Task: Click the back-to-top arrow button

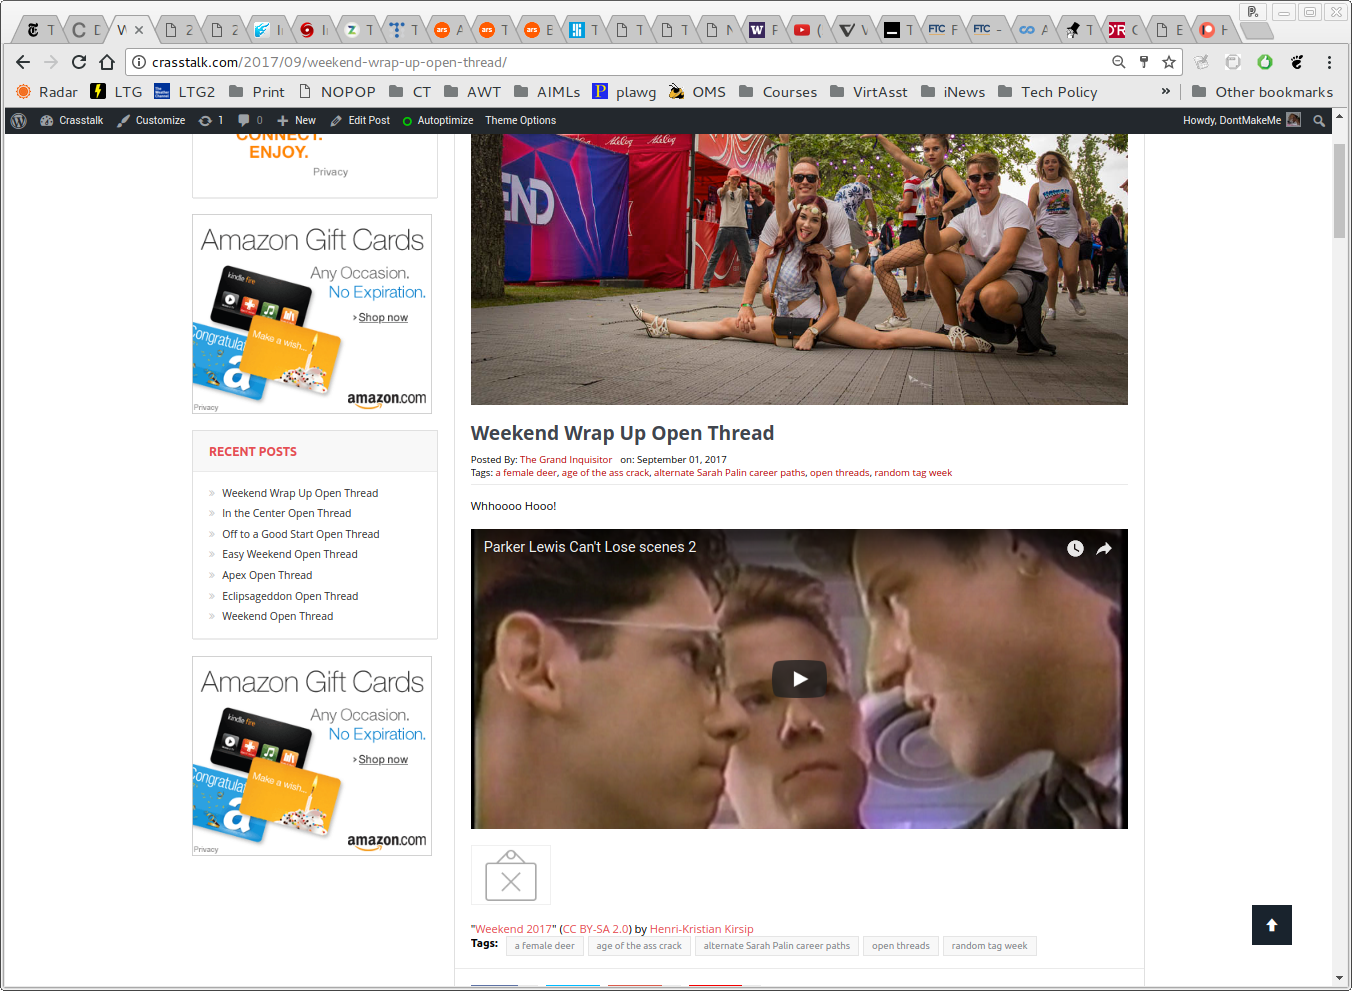Action: point(1272,925)
